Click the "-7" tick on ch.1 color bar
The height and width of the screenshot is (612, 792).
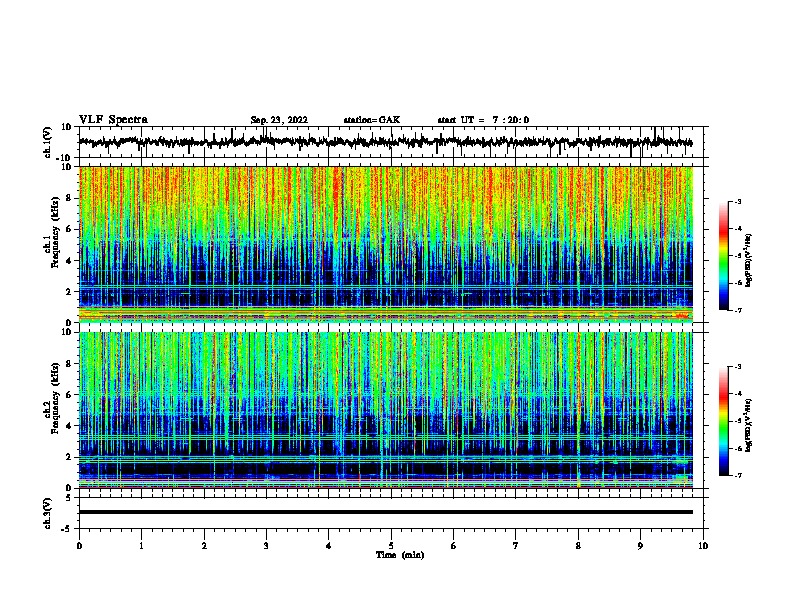point(737,310)
